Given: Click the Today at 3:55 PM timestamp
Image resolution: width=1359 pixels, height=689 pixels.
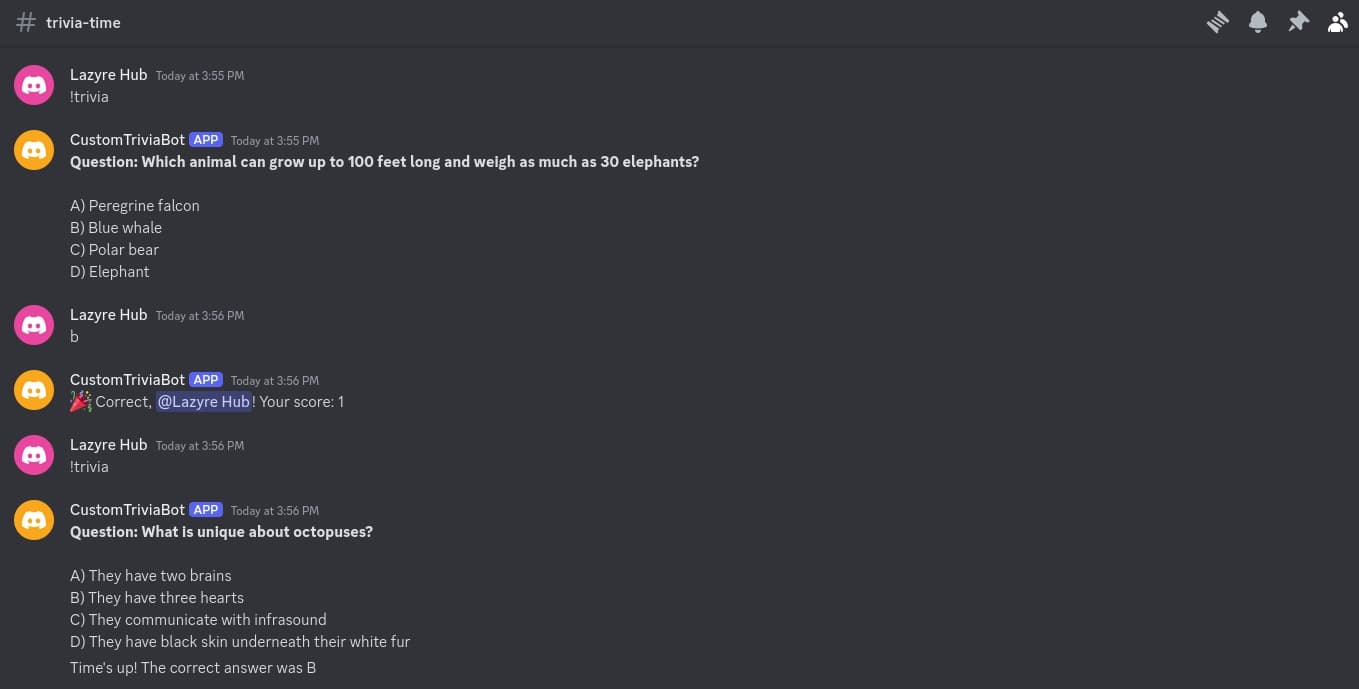Looking at the screenshot, I should tap(199, 75).
